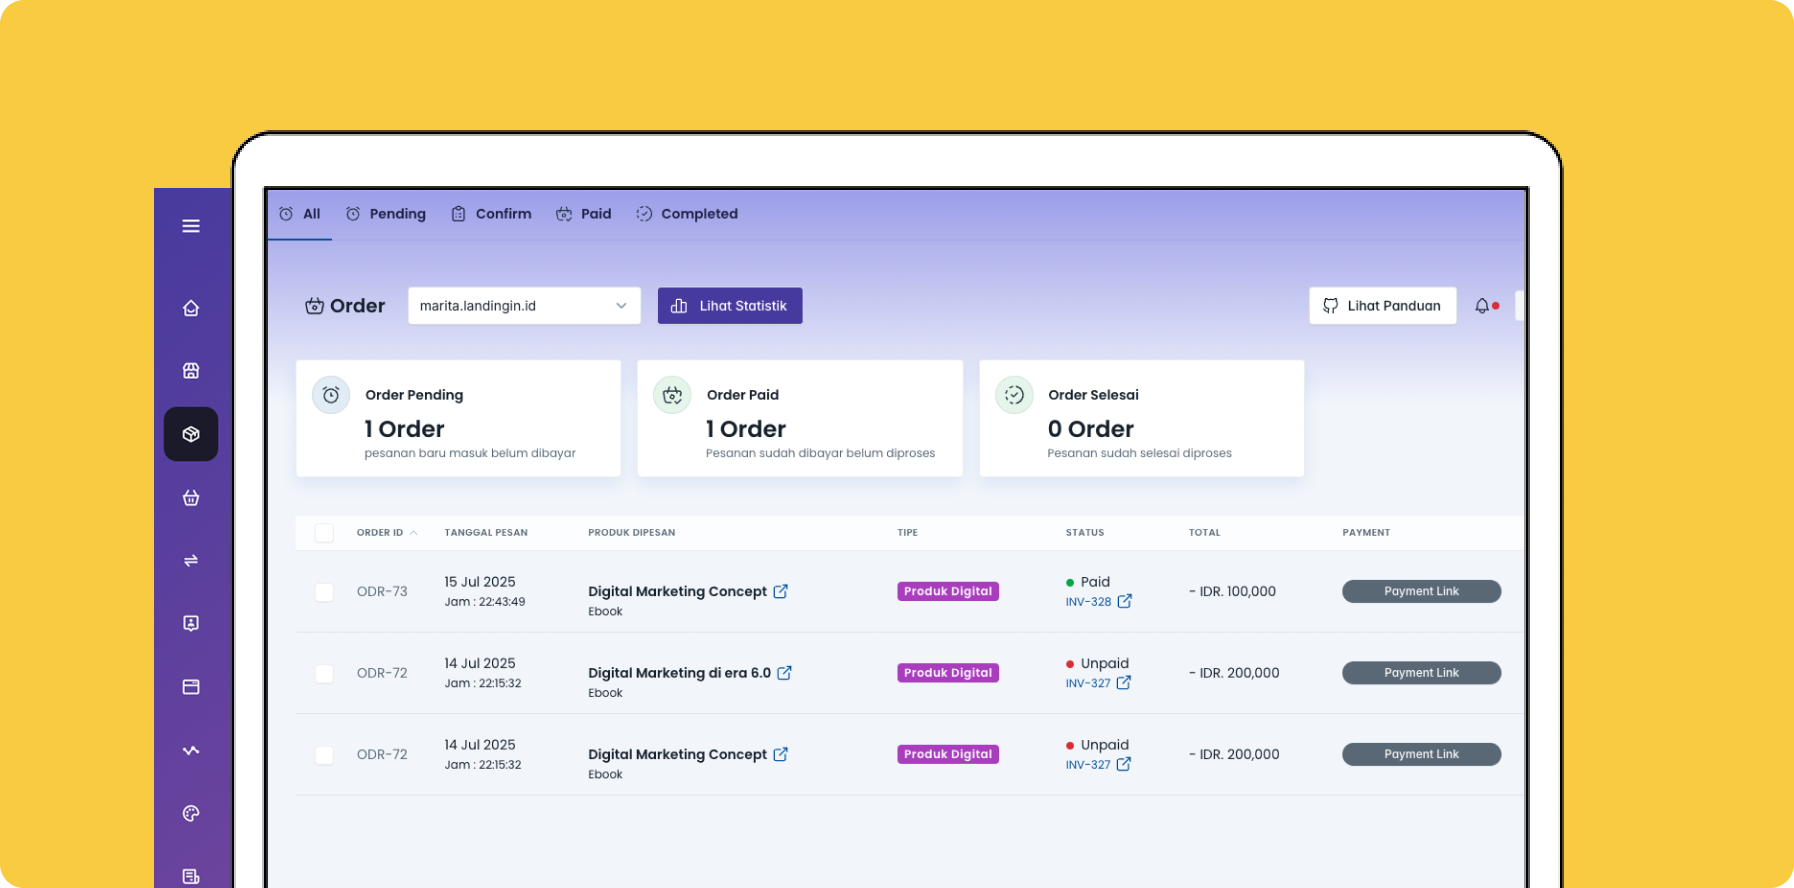This screenshot has width=1794, height=888.
Task: Click the shopping basket sidebar icon
Action: [191, 498]
